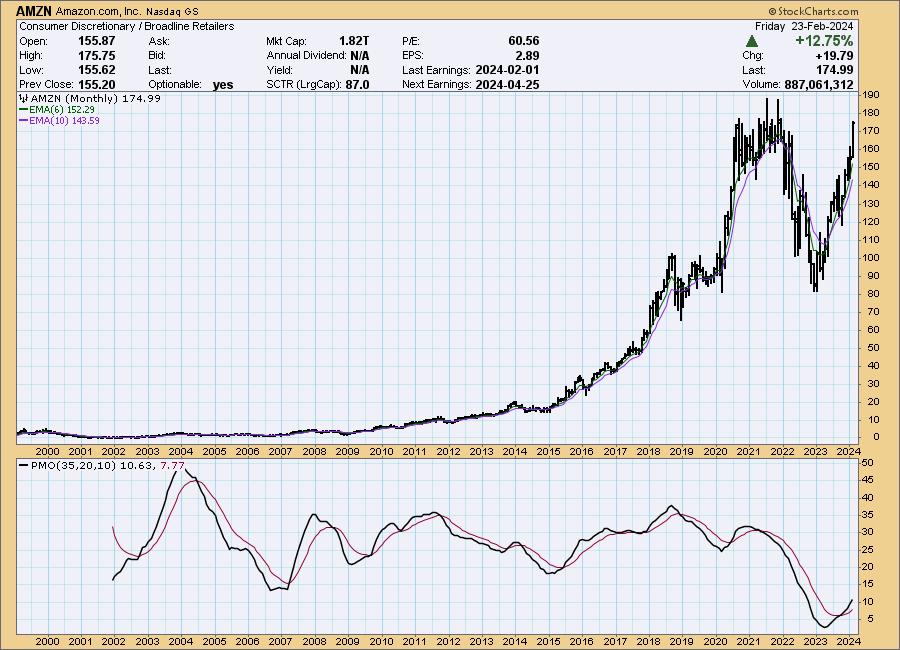
Task: Click the bar-chart icon before AMZN (Monthly)
Action: tap(24, 98)
